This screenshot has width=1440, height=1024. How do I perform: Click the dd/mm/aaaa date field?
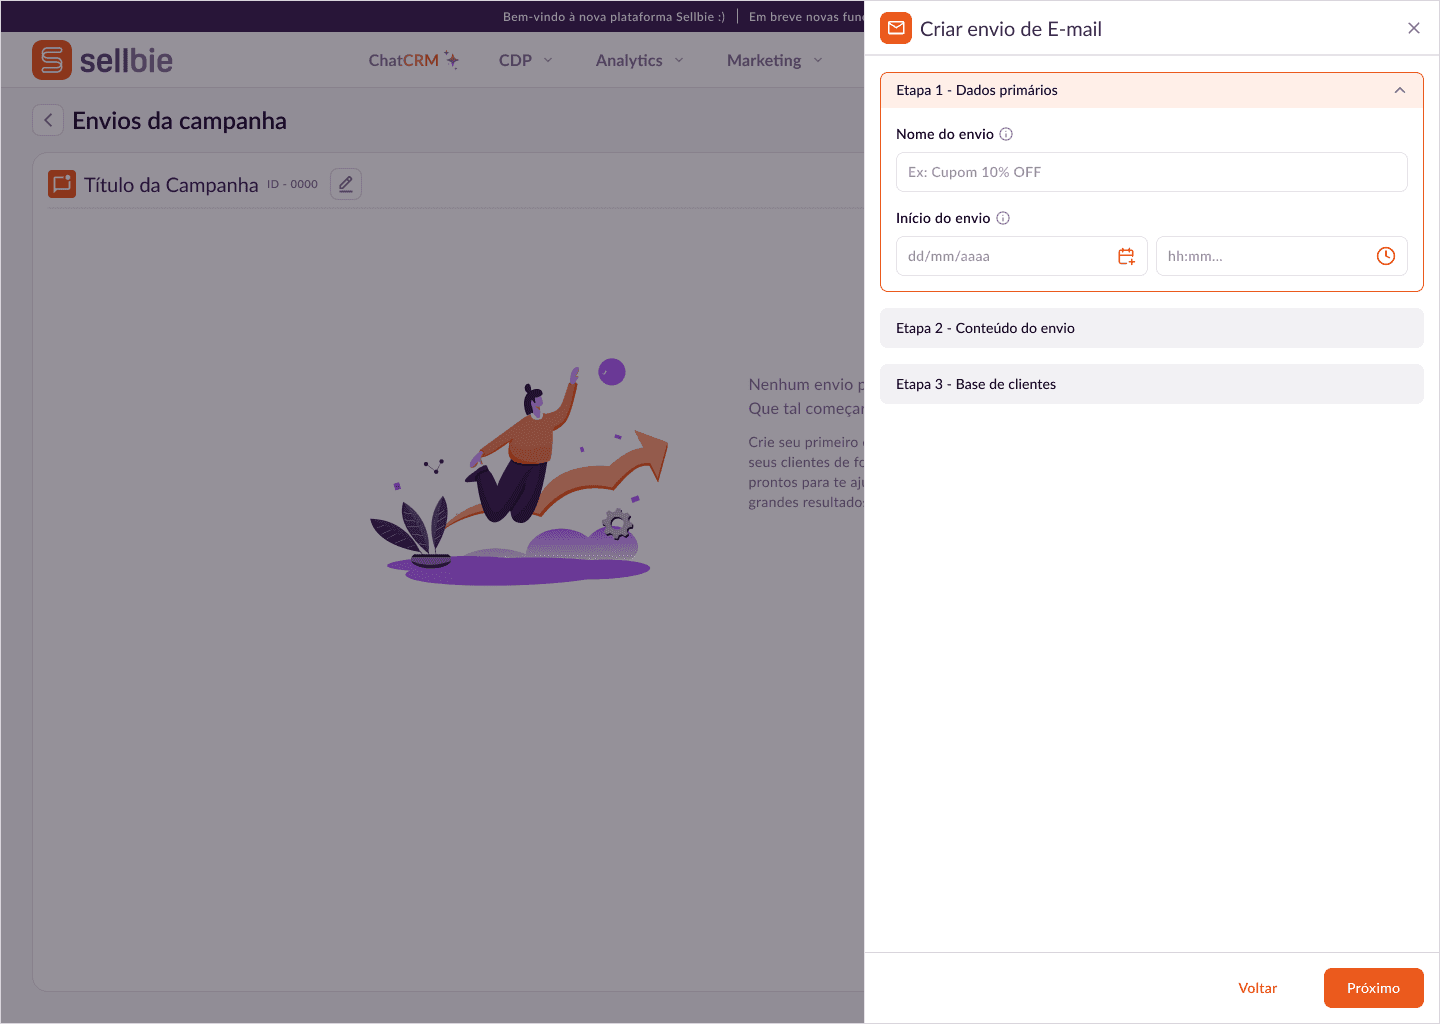[1022, 256]
